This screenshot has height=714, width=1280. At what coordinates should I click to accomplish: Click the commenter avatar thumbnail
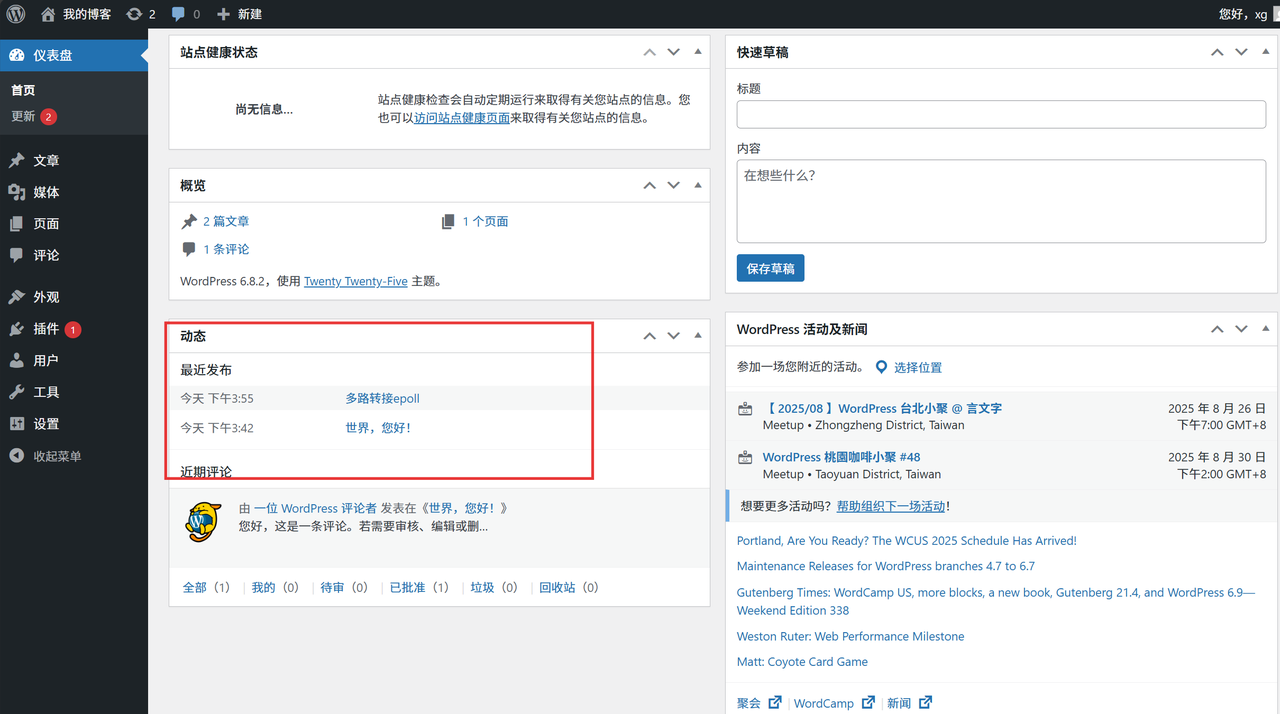pyautogui.click(x=203, y=521)
